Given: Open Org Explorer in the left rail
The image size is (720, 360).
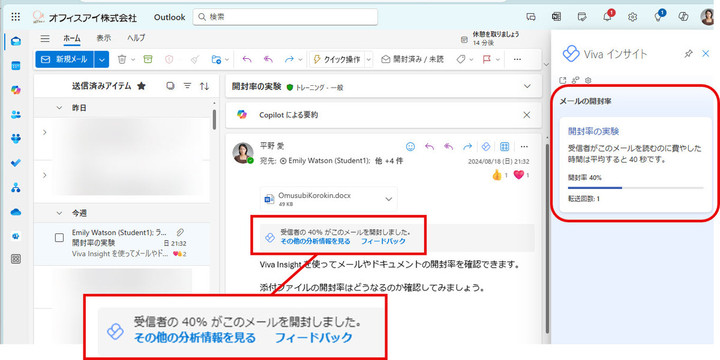Looking at the screenshot, I should click(x=16, y=187).
